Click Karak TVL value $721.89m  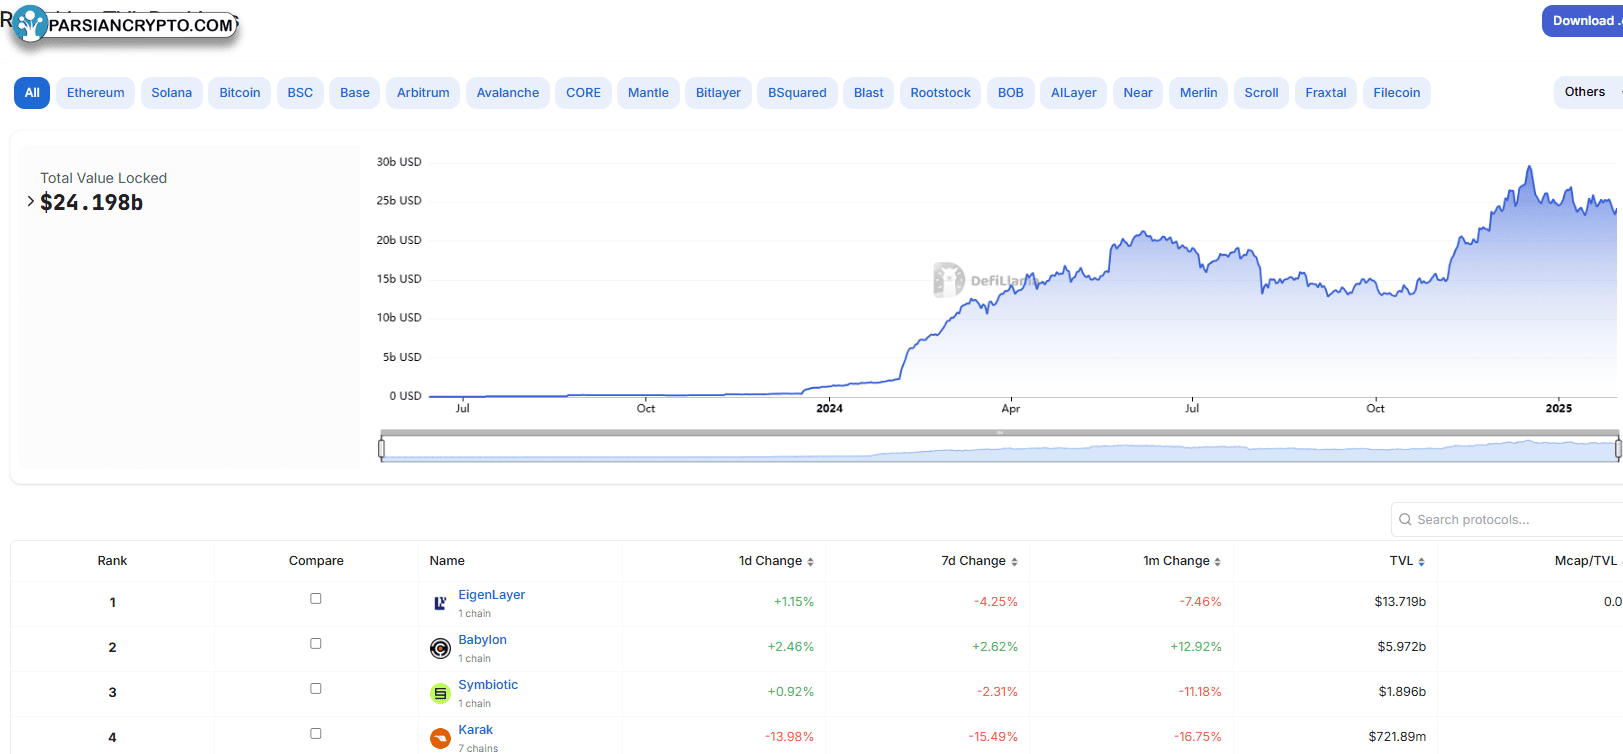coord(1398,737)
